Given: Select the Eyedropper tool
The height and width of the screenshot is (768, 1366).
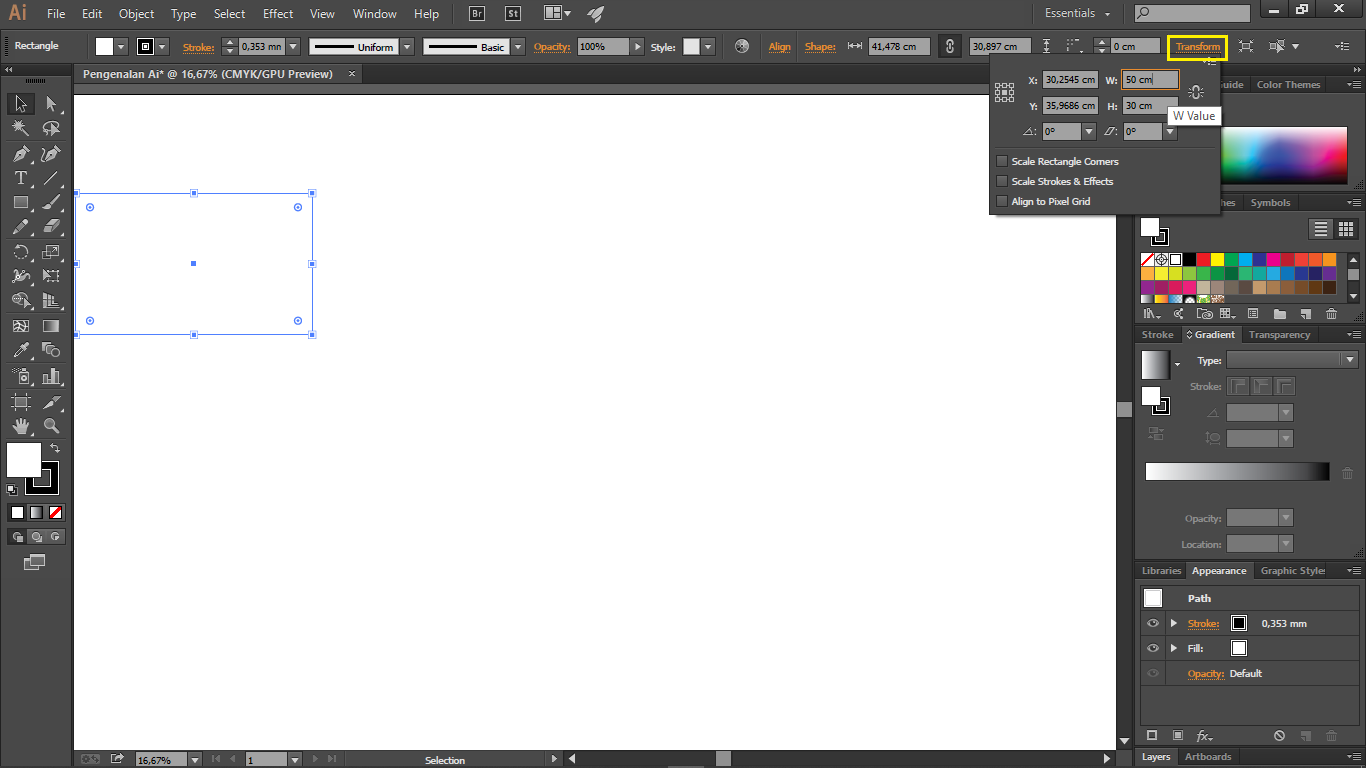Looking at the screenshot, I should [x=20, y=350].
